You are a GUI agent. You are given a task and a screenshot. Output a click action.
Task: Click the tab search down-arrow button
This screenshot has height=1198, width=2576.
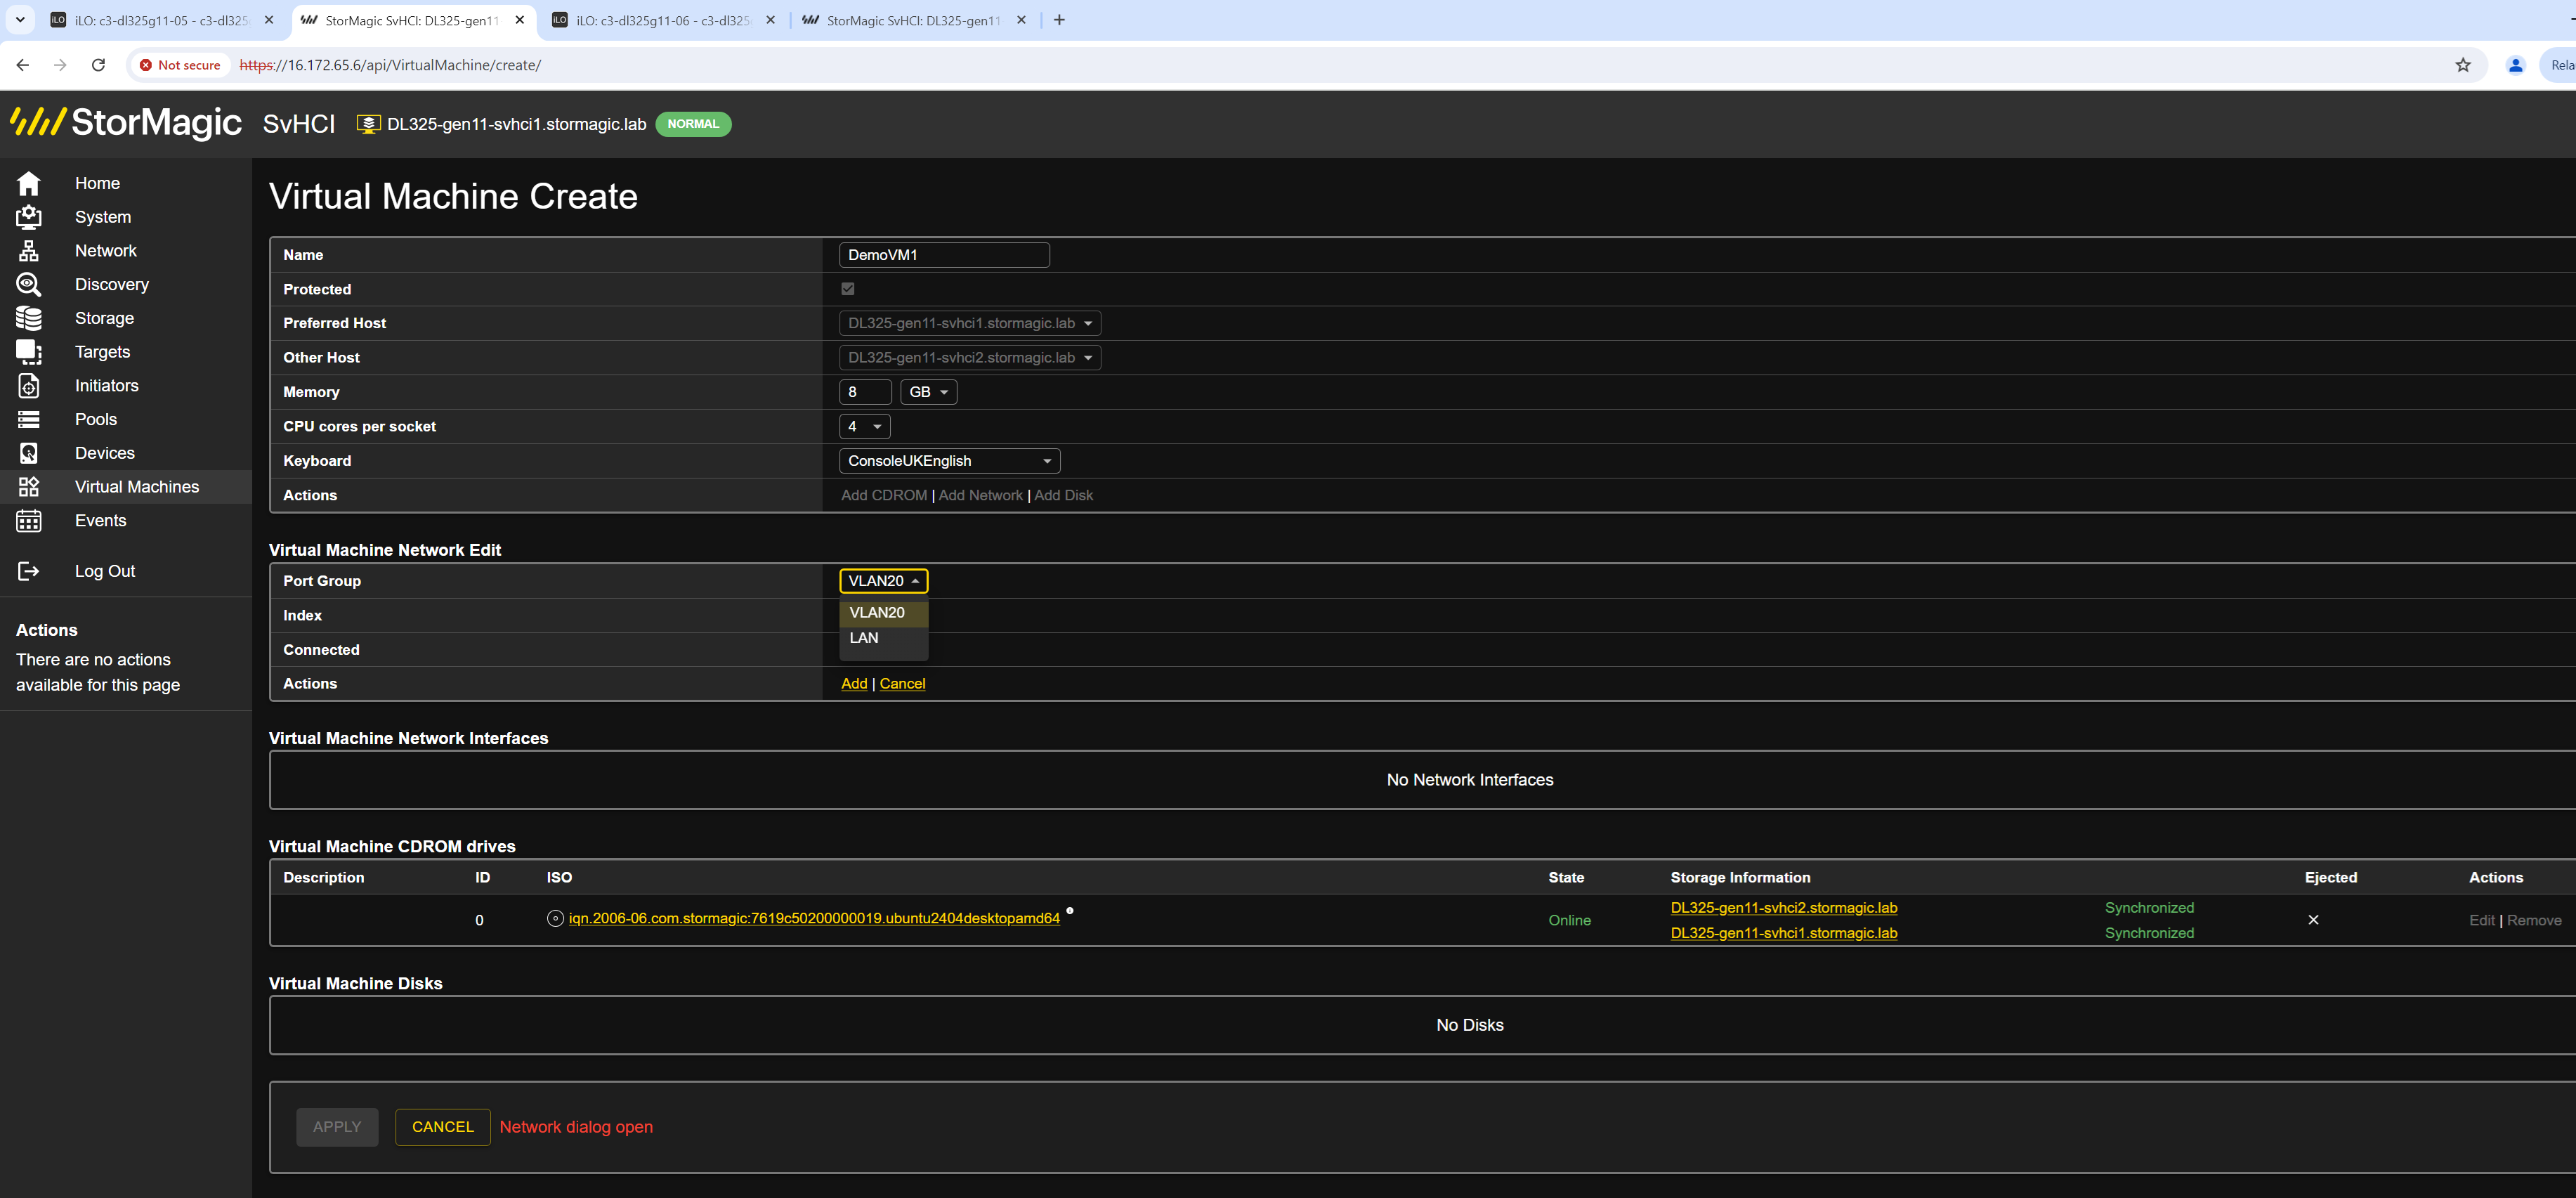click(x=20, y=20)
